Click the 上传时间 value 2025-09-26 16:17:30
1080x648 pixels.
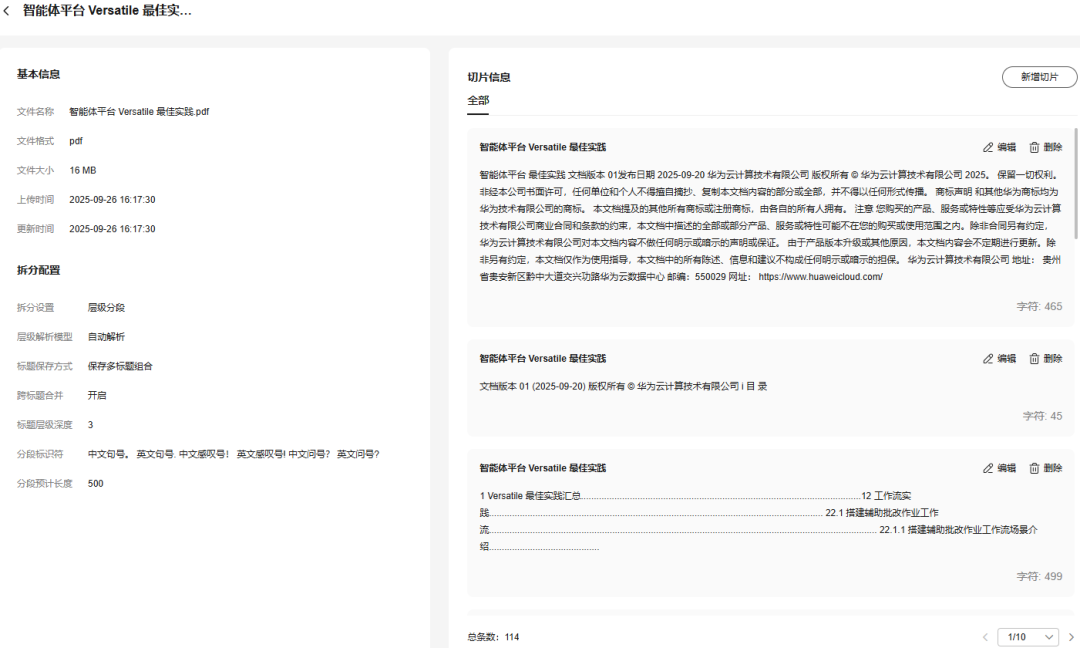pyautogui.click(x=112, y=200)
